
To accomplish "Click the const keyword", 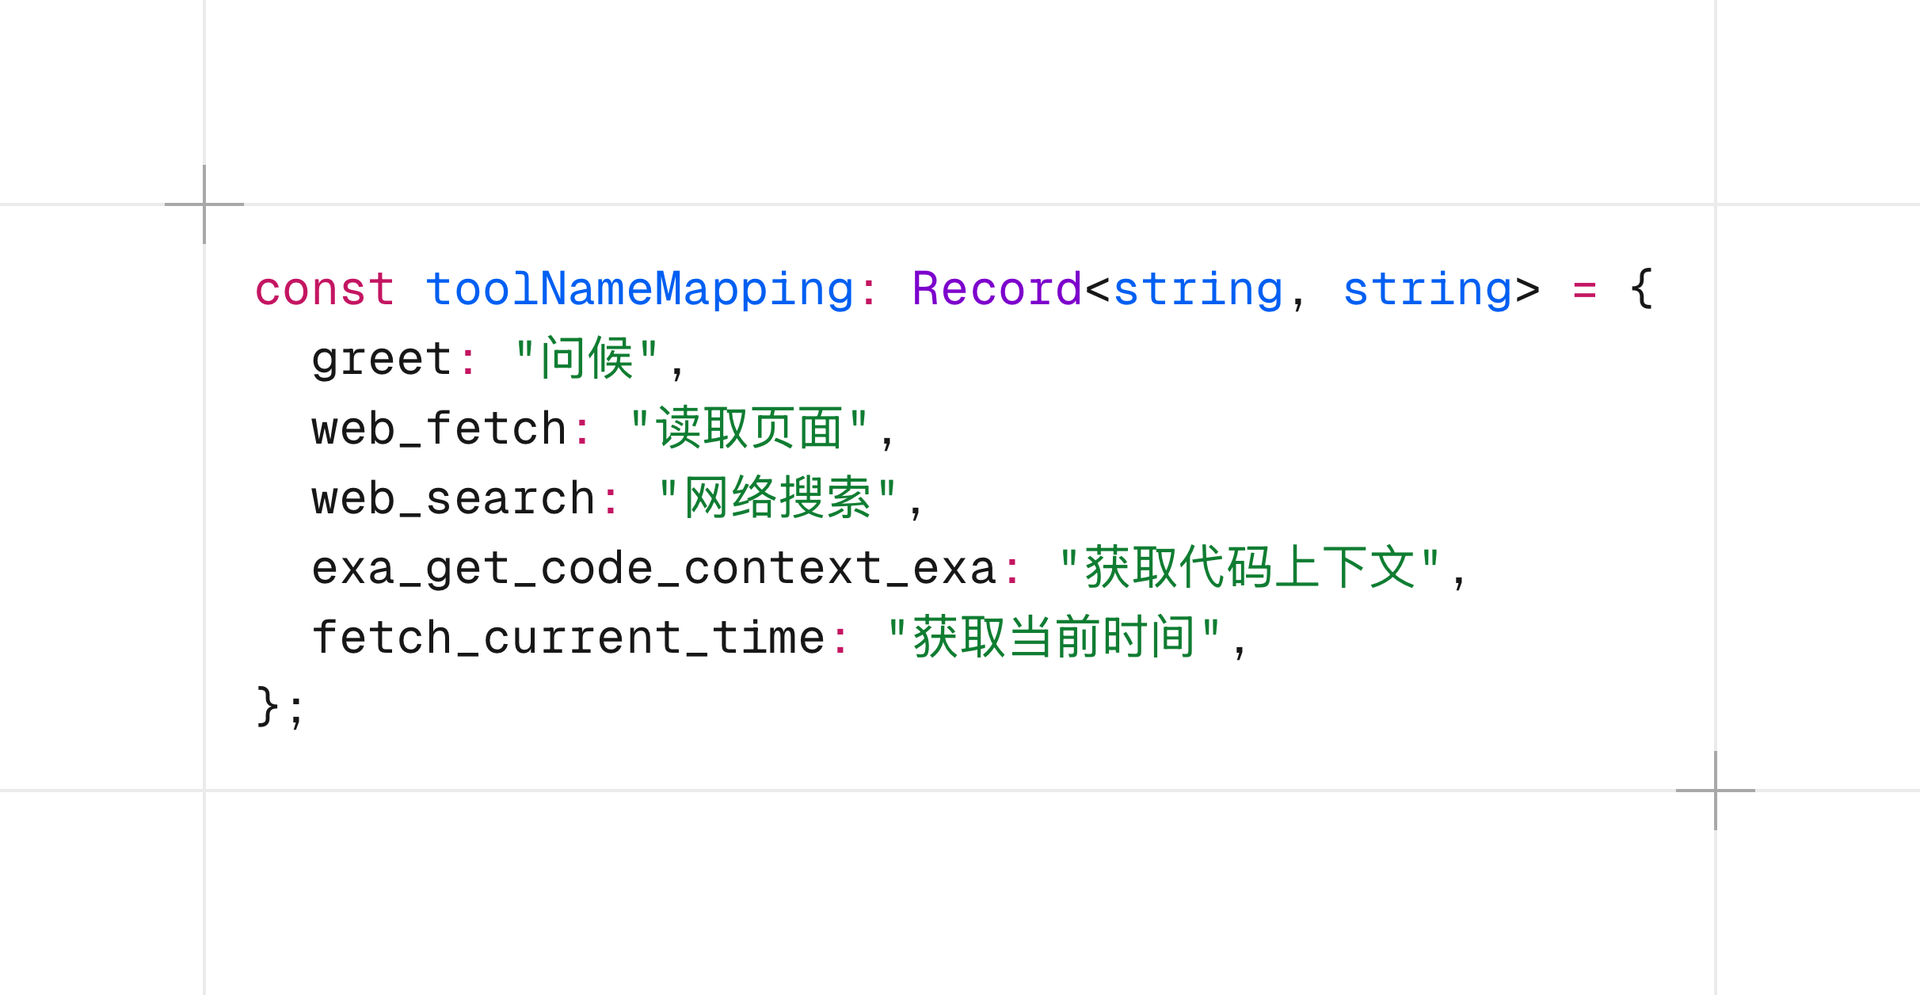I will pyautogui.click(x=322, y=290).
